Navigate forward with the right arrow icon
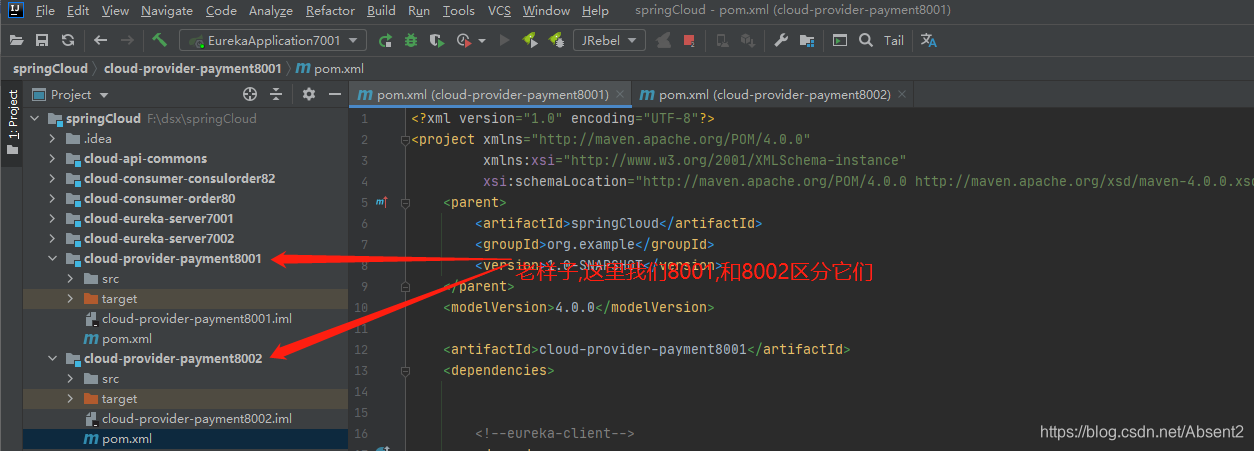This screenshot has width=1254, height=451. click(x=127, y=40)
